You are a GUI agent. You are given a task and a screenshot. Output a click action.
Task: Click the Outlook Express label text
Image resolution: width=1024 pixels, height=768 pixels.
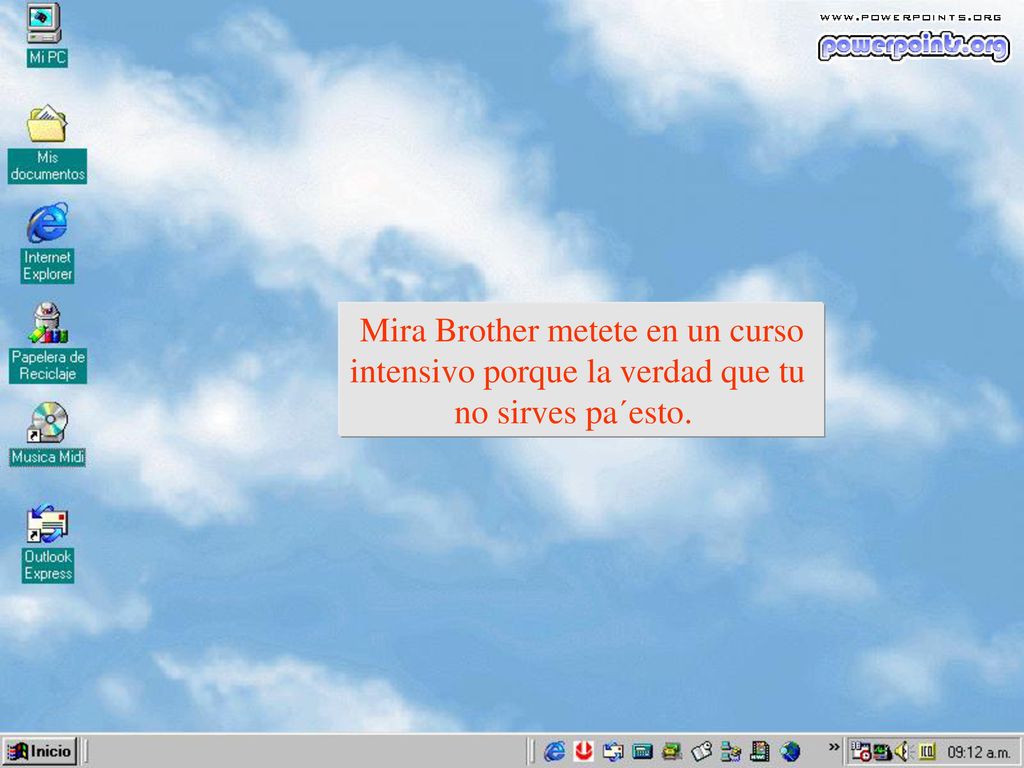click(48, 565)
